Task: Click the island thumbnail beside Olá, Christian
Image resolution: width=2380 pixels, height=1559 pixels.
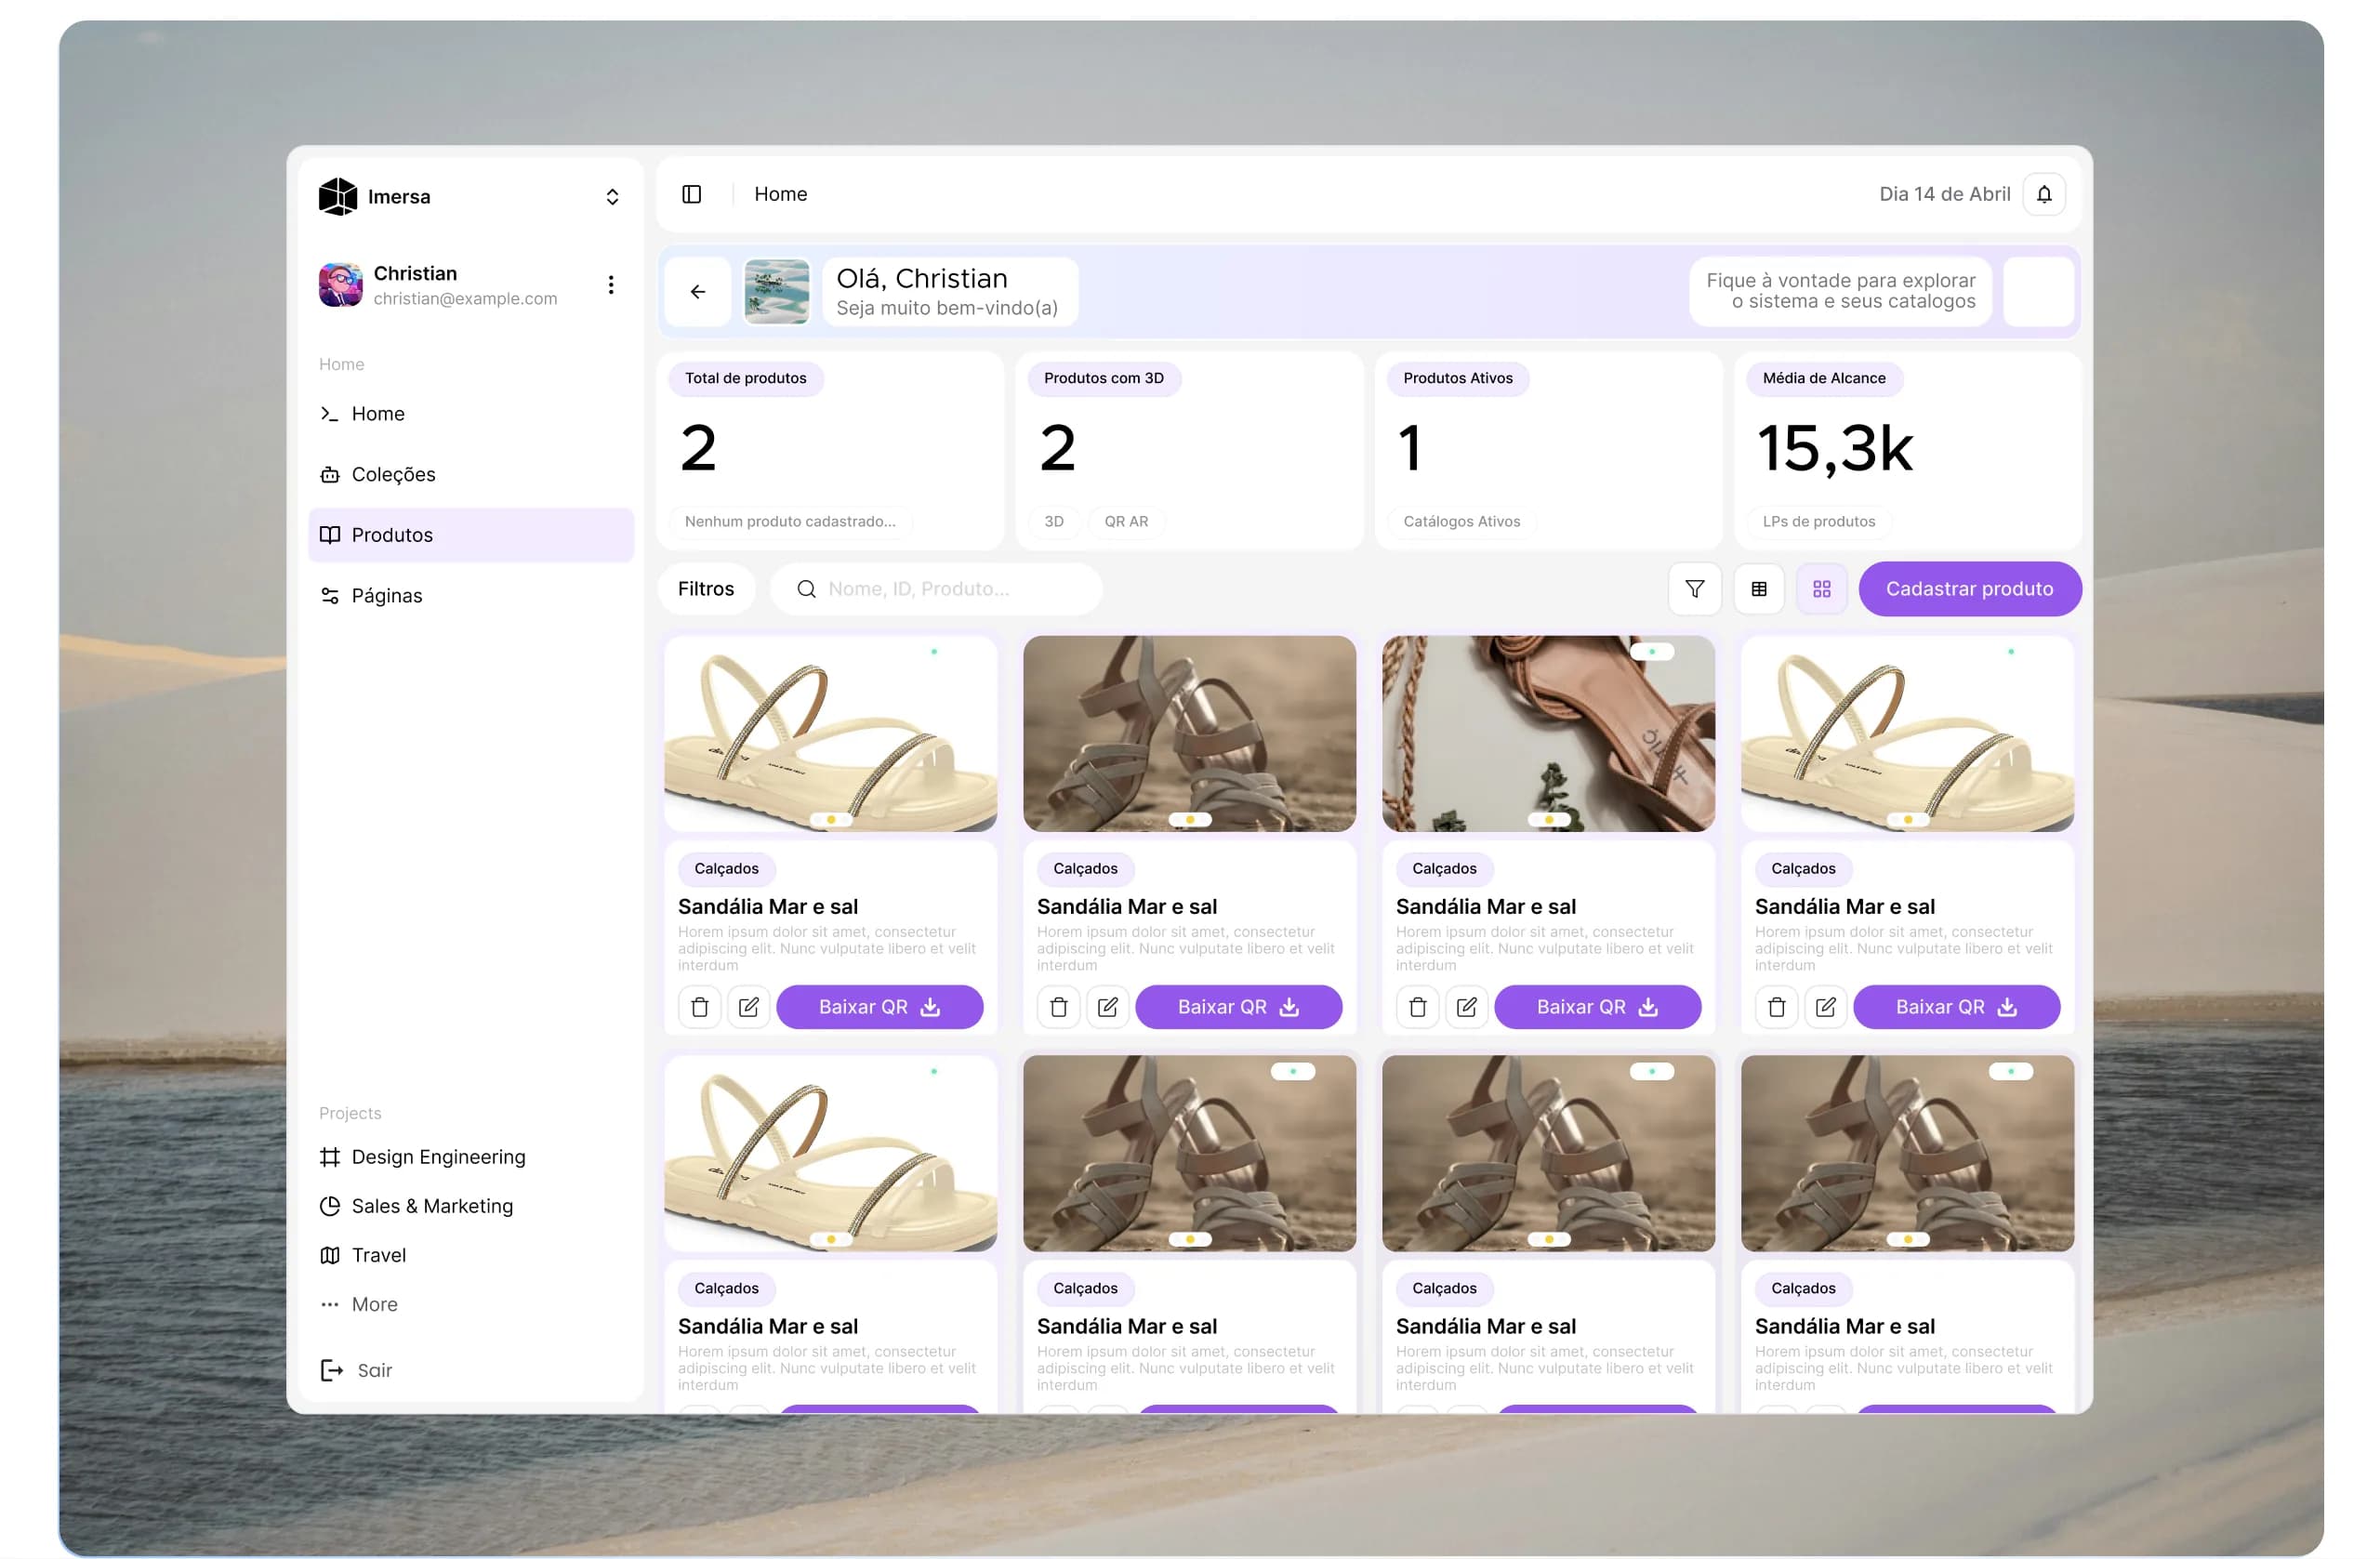Action: pos(776,292)
